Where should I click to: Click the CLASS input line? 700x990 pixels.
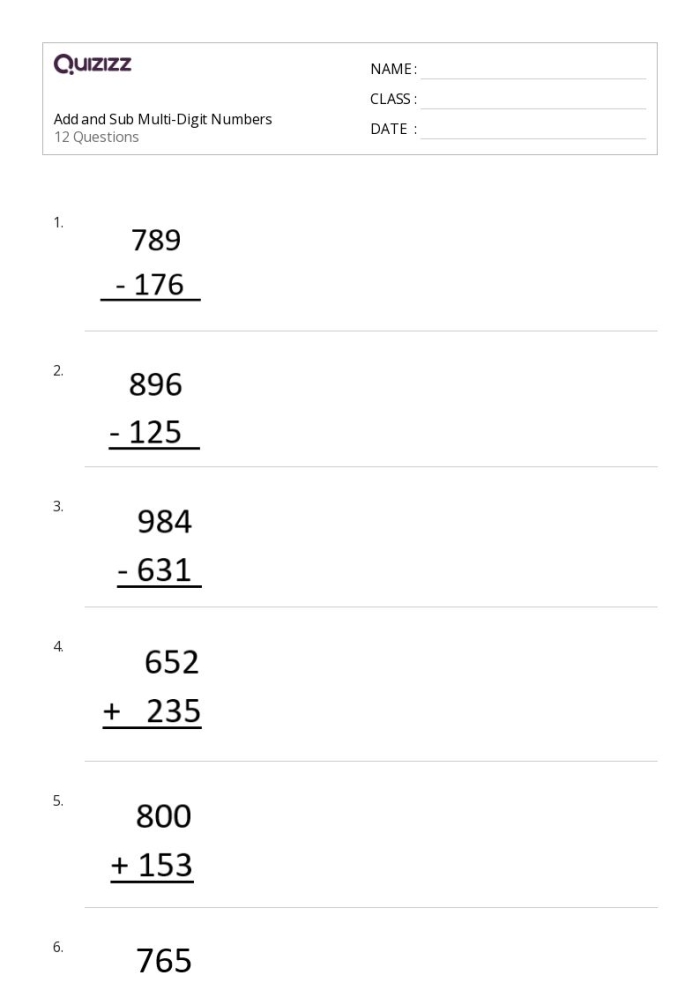point(533,100)
